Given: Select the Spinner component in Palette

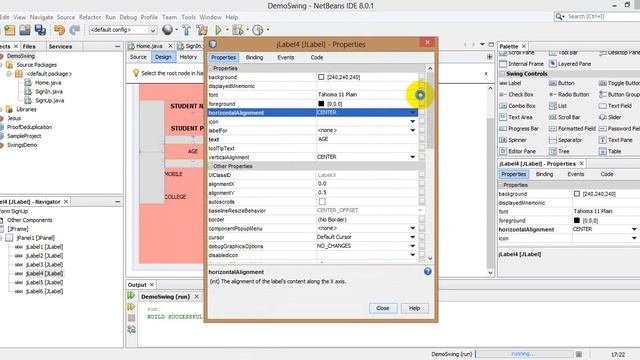Looking at the screenshot, I should point(513,140).
